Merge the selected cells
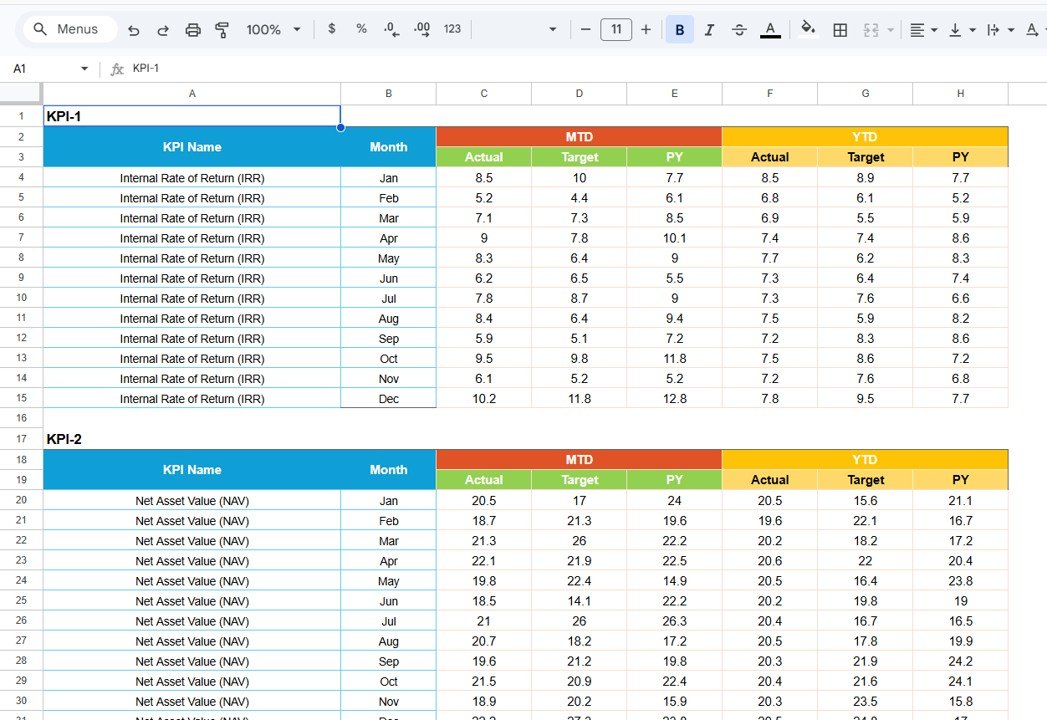 [x=870, y=29]
